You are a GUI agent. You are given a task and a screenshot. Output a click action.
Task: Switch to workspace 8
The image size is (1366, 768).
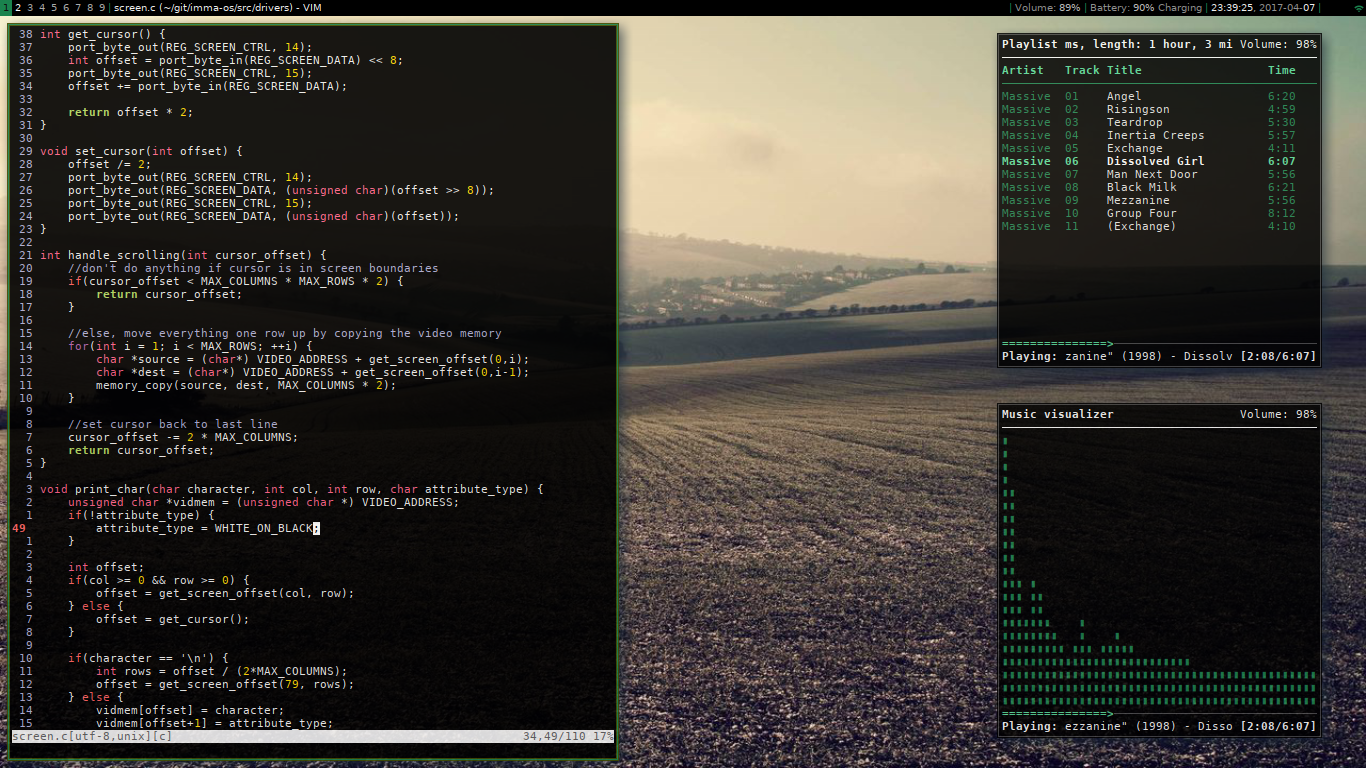click(x=89, y=7)
